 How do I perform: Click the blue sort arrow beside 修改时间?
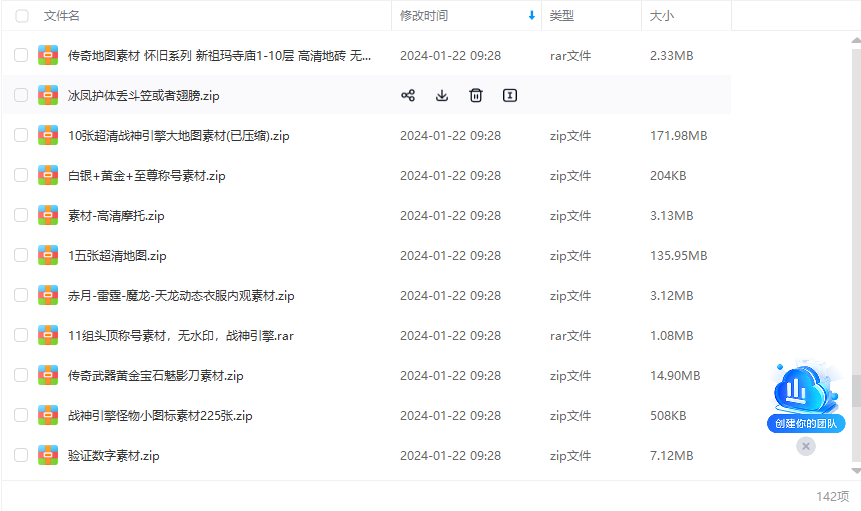point(531,16)
